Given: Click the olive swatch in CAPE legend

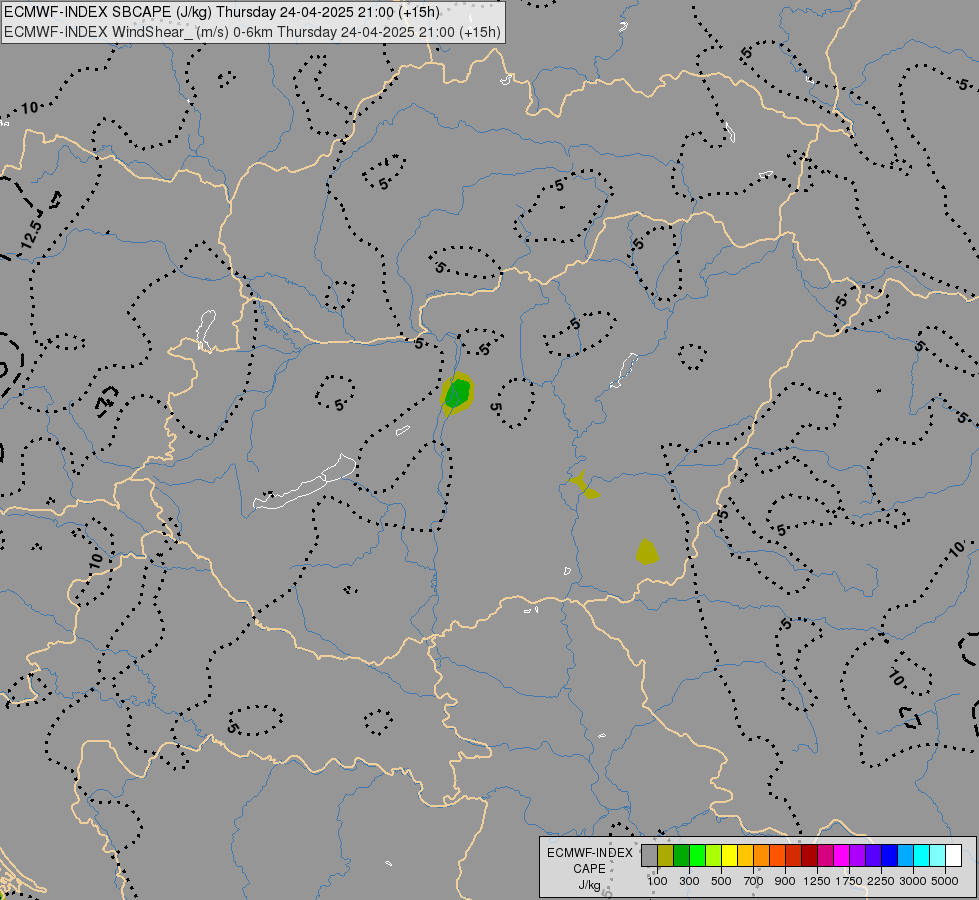Looking at the screenshot, I should (x=666, y=855).
